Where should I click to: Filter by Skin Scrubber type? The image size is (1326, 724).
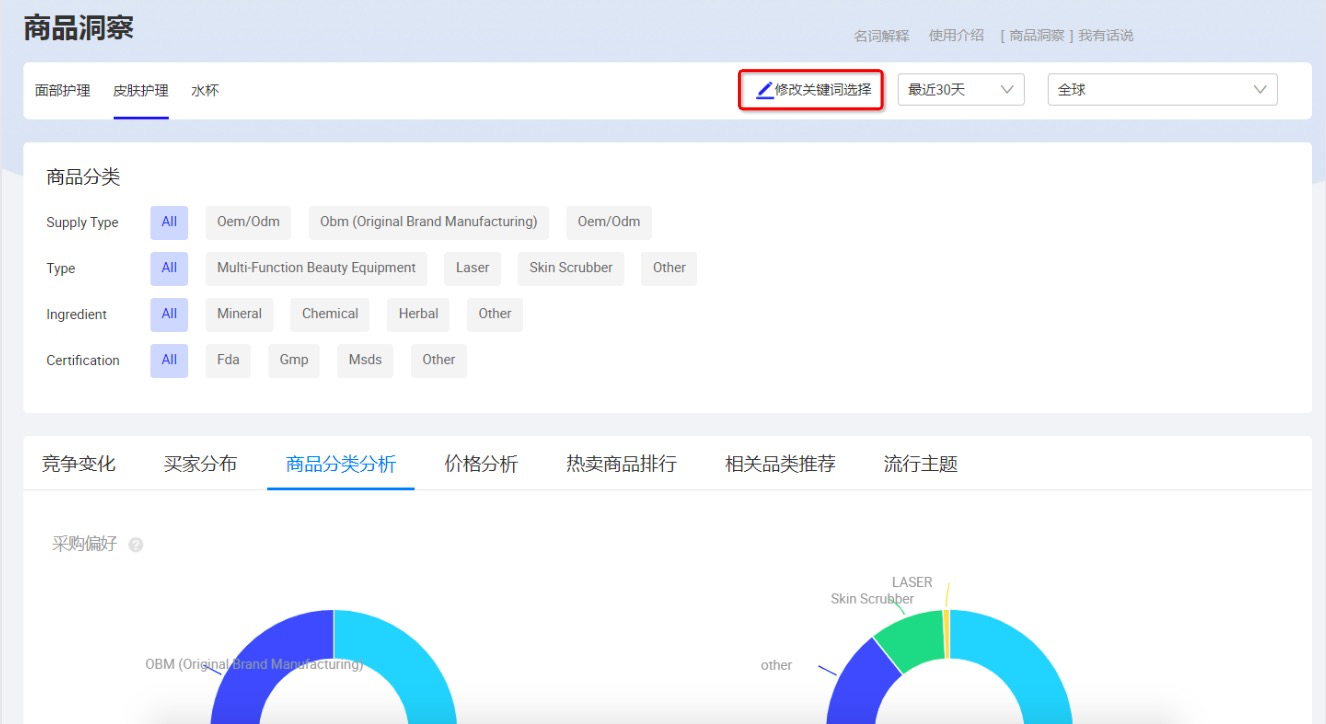[571, 268]
